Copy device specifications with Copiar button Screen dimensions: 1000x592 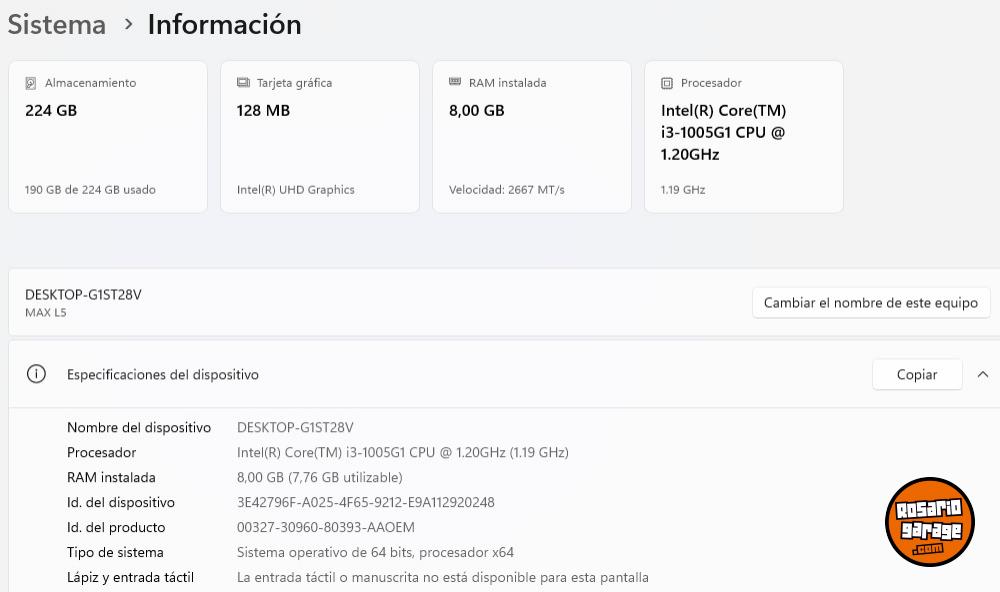point(916,374)
